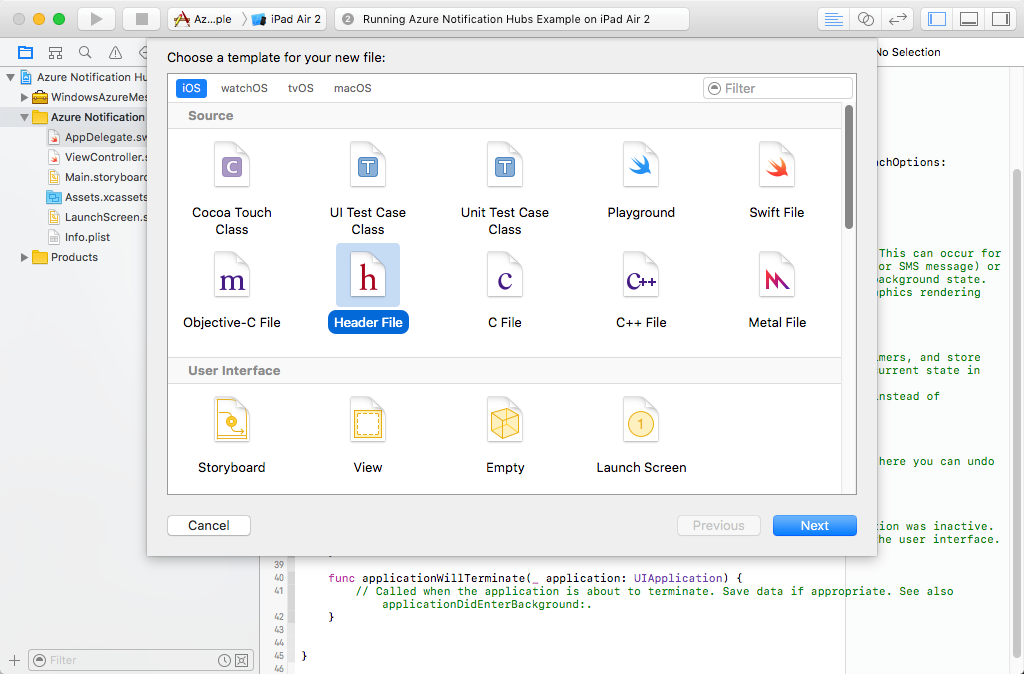
Task: Select the Playground template
Action: pos(642,180)
